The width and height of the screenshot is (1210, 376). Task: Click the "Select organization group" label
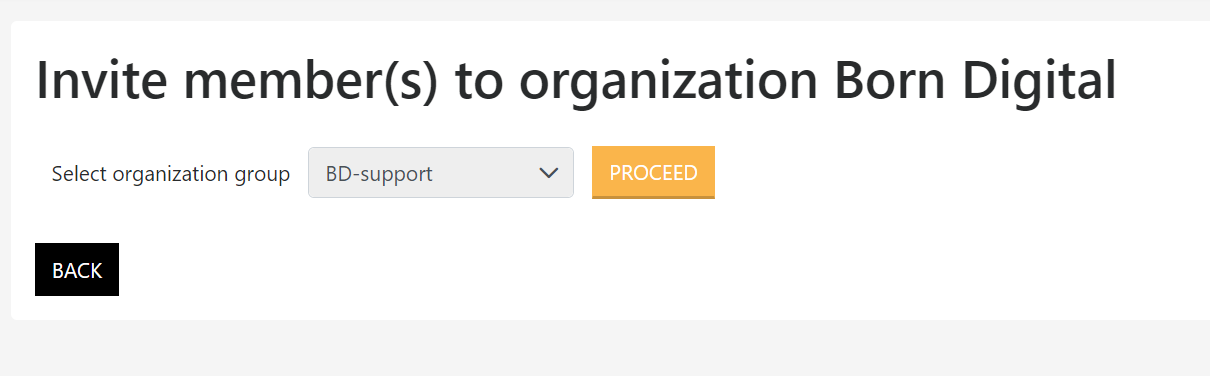171,174
